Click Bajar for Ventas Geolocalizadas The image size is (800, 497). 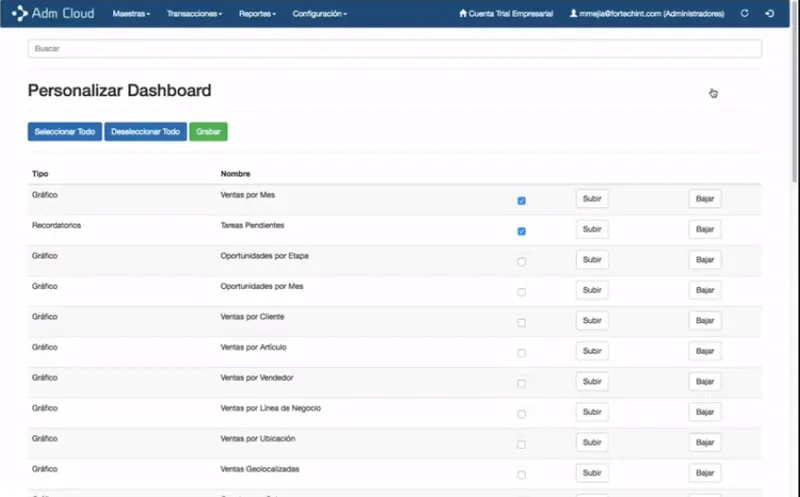coord(705,473)
